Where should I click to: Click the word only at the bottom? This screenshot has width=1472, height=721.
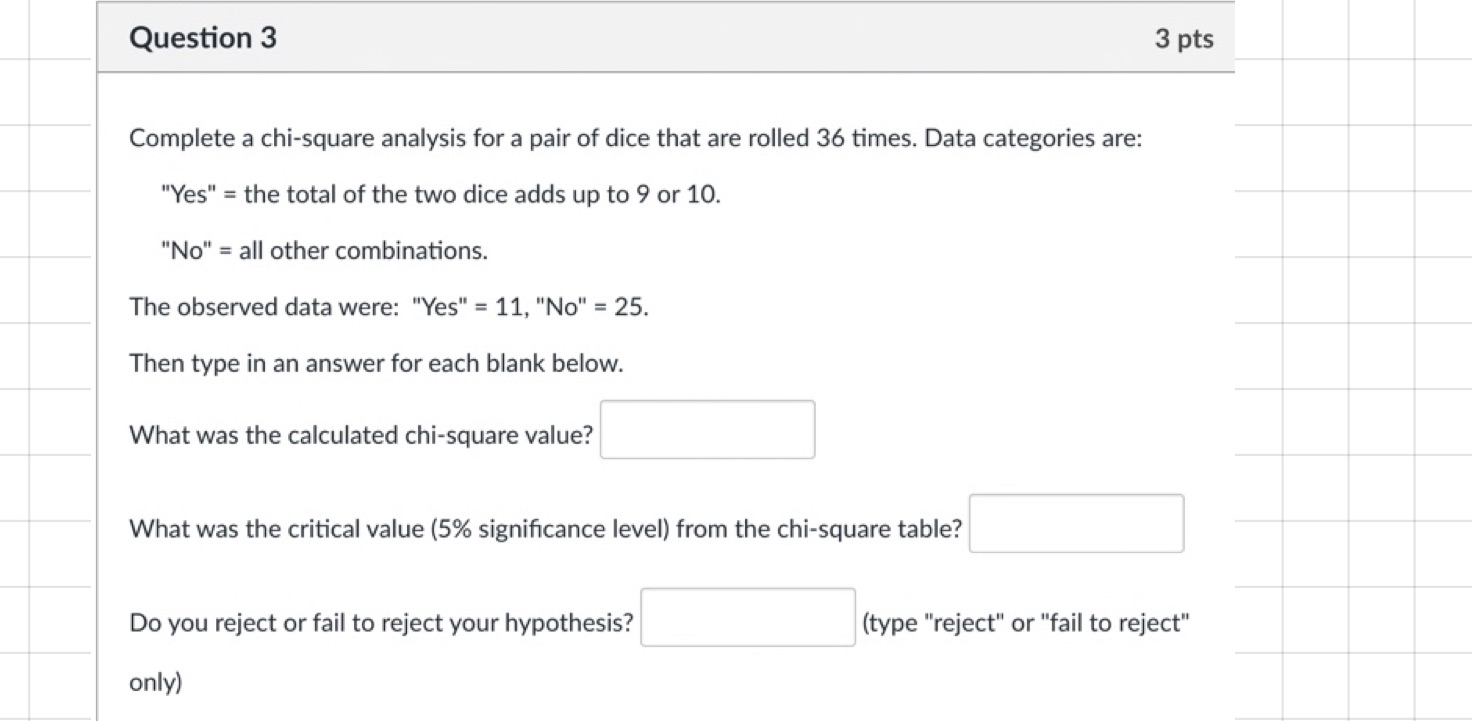(x=154, y=682)
